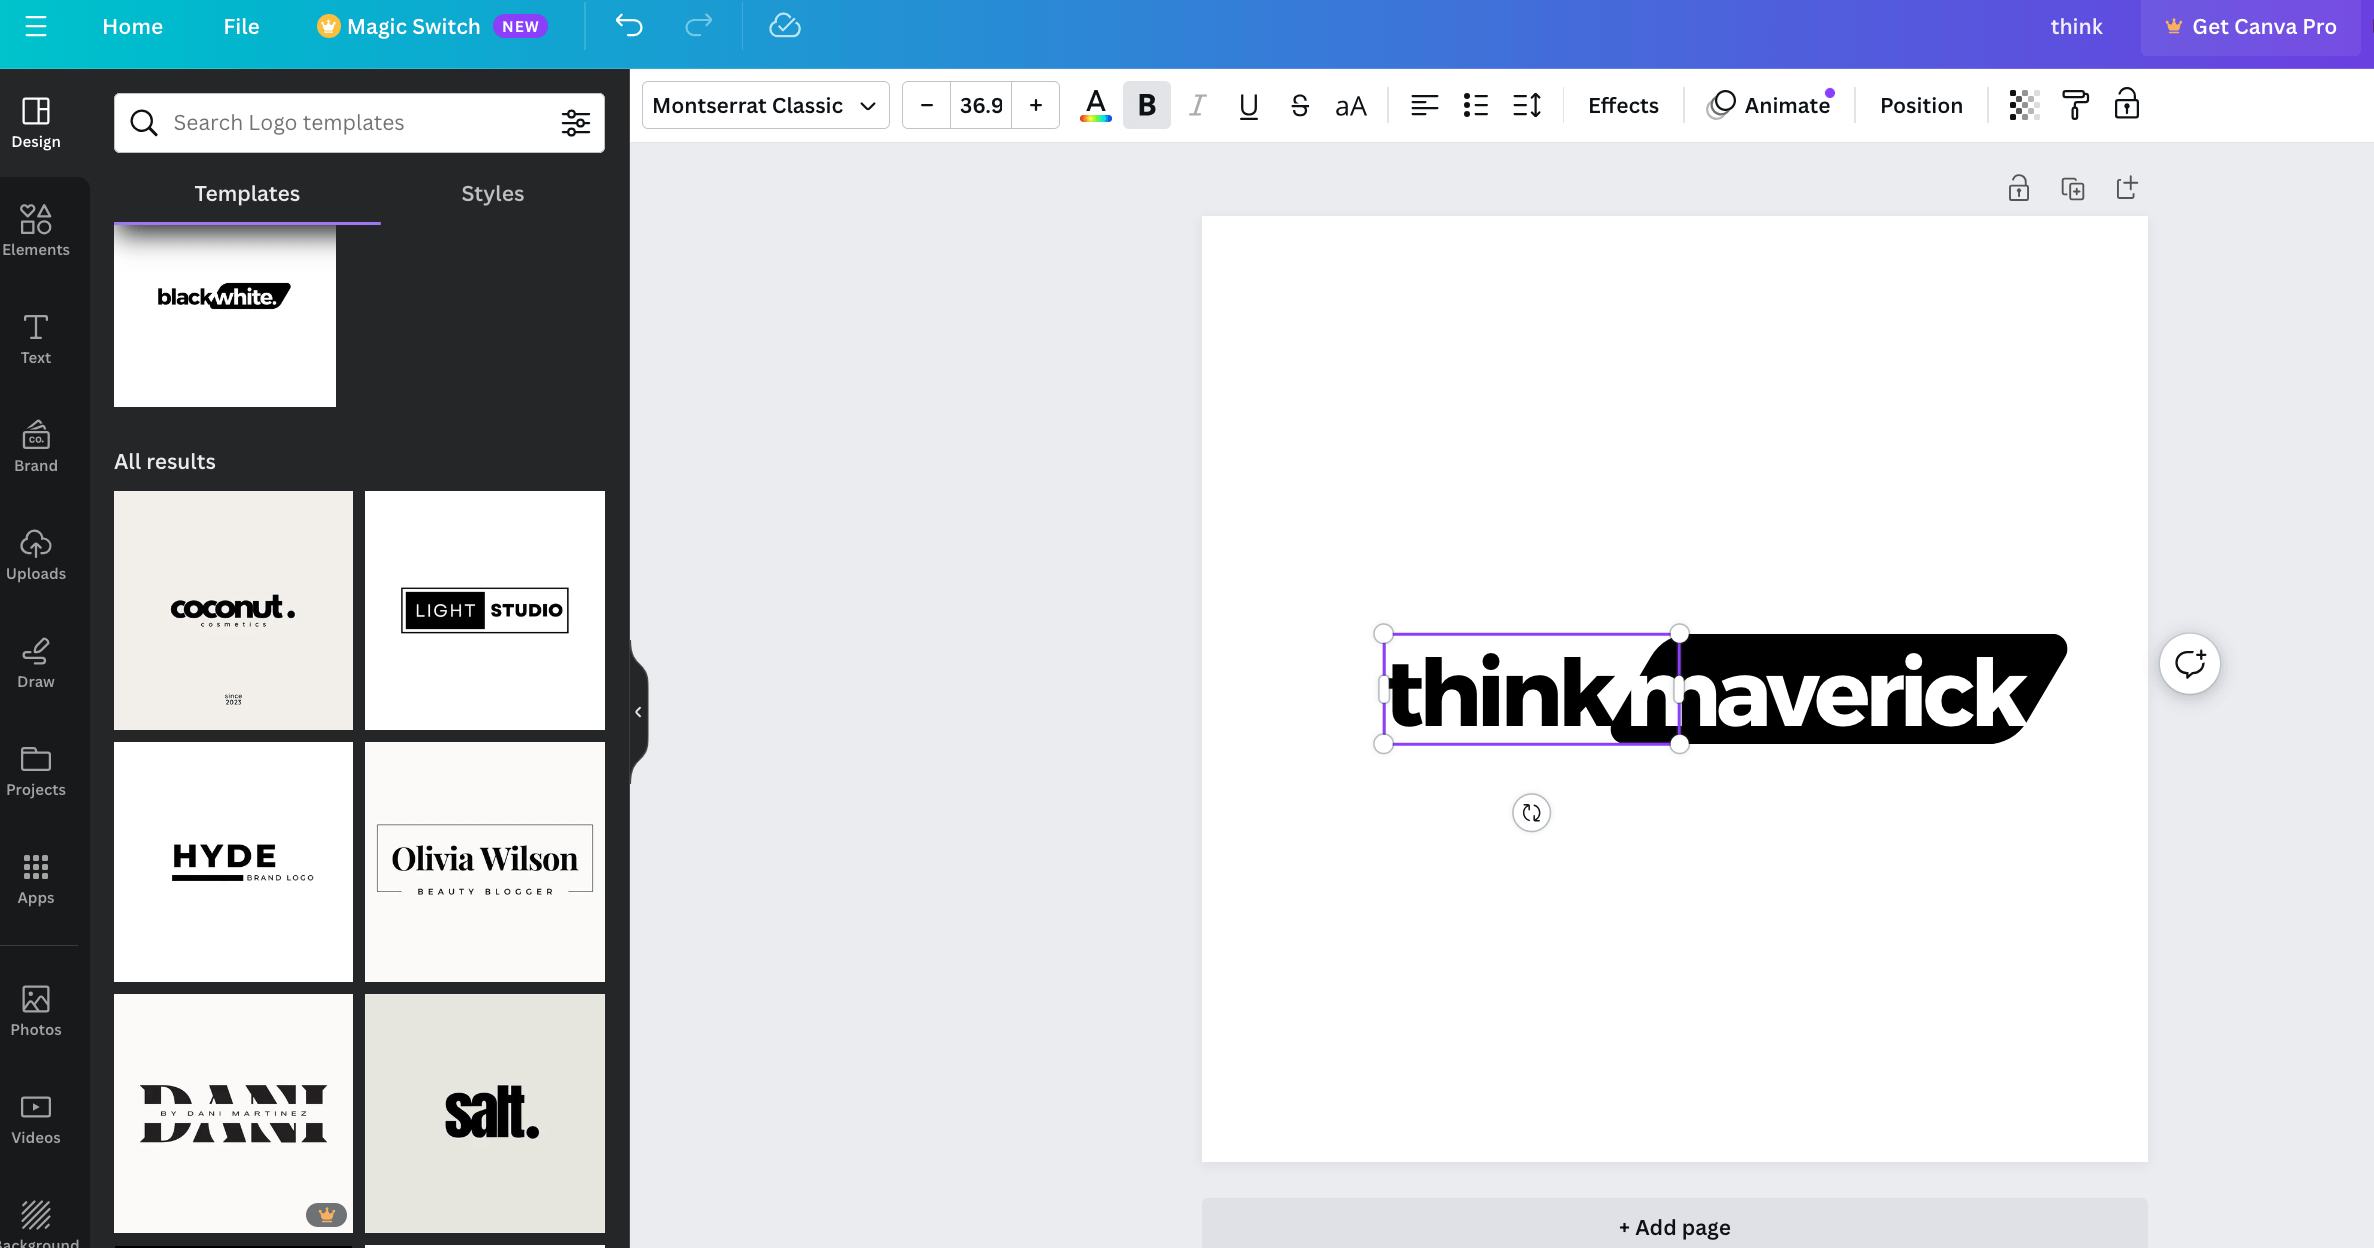Open the Projects panel

pyautogui.click(x=36, y=770)
